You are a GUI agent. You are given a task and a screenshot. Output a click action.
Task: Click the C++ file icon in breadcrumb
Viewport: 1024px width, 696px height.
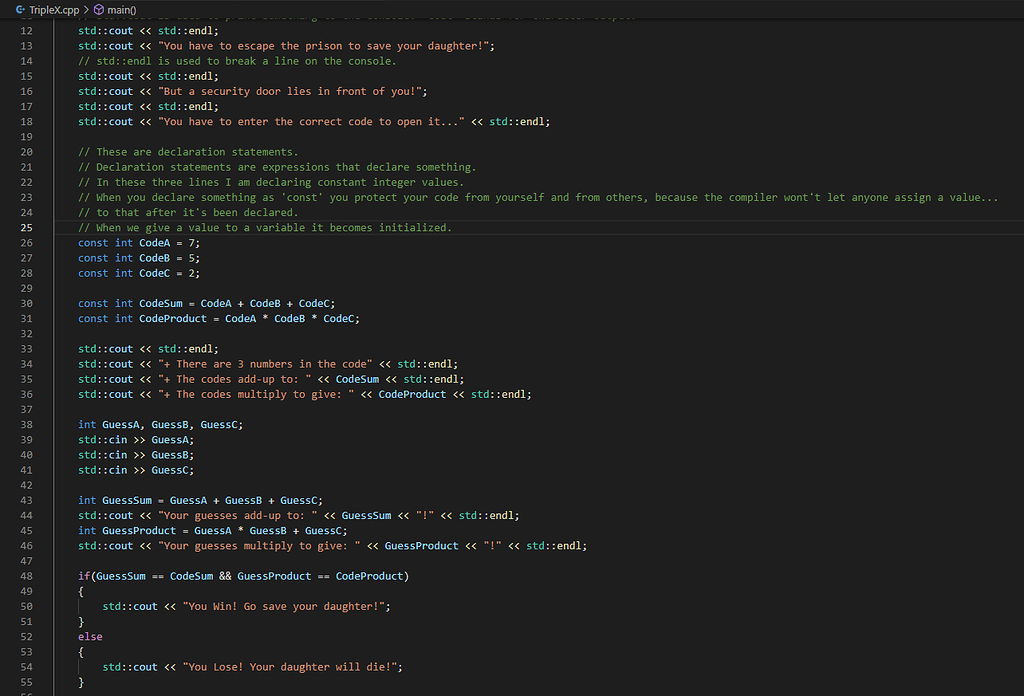(19, 9)
